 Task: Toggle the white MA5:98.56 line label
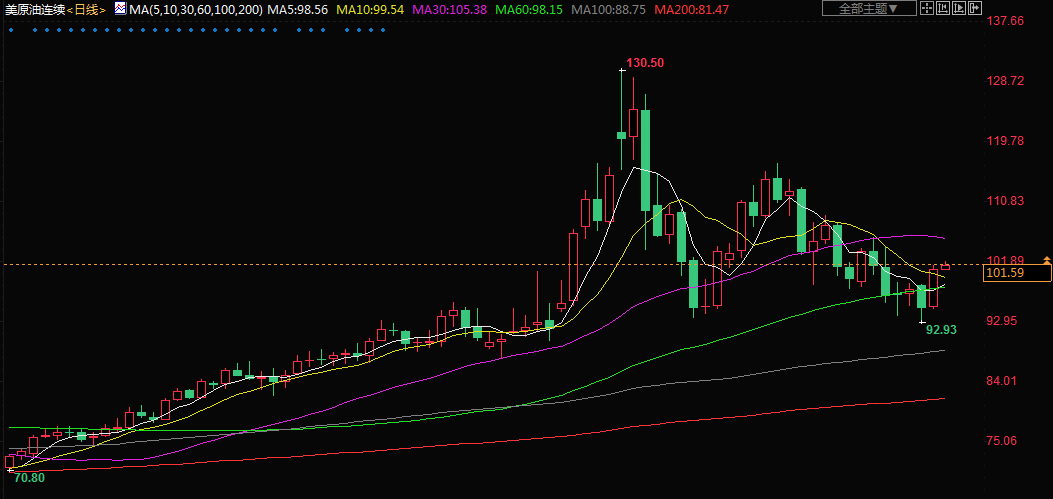(x=298, y=8)
